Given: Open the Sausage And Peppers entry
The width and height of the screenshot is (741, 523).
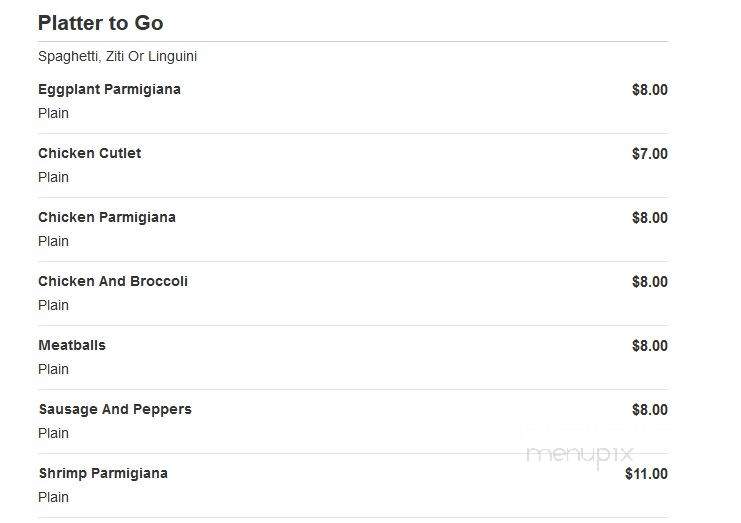Looking at the screenshot, I should tap(115, 409).
